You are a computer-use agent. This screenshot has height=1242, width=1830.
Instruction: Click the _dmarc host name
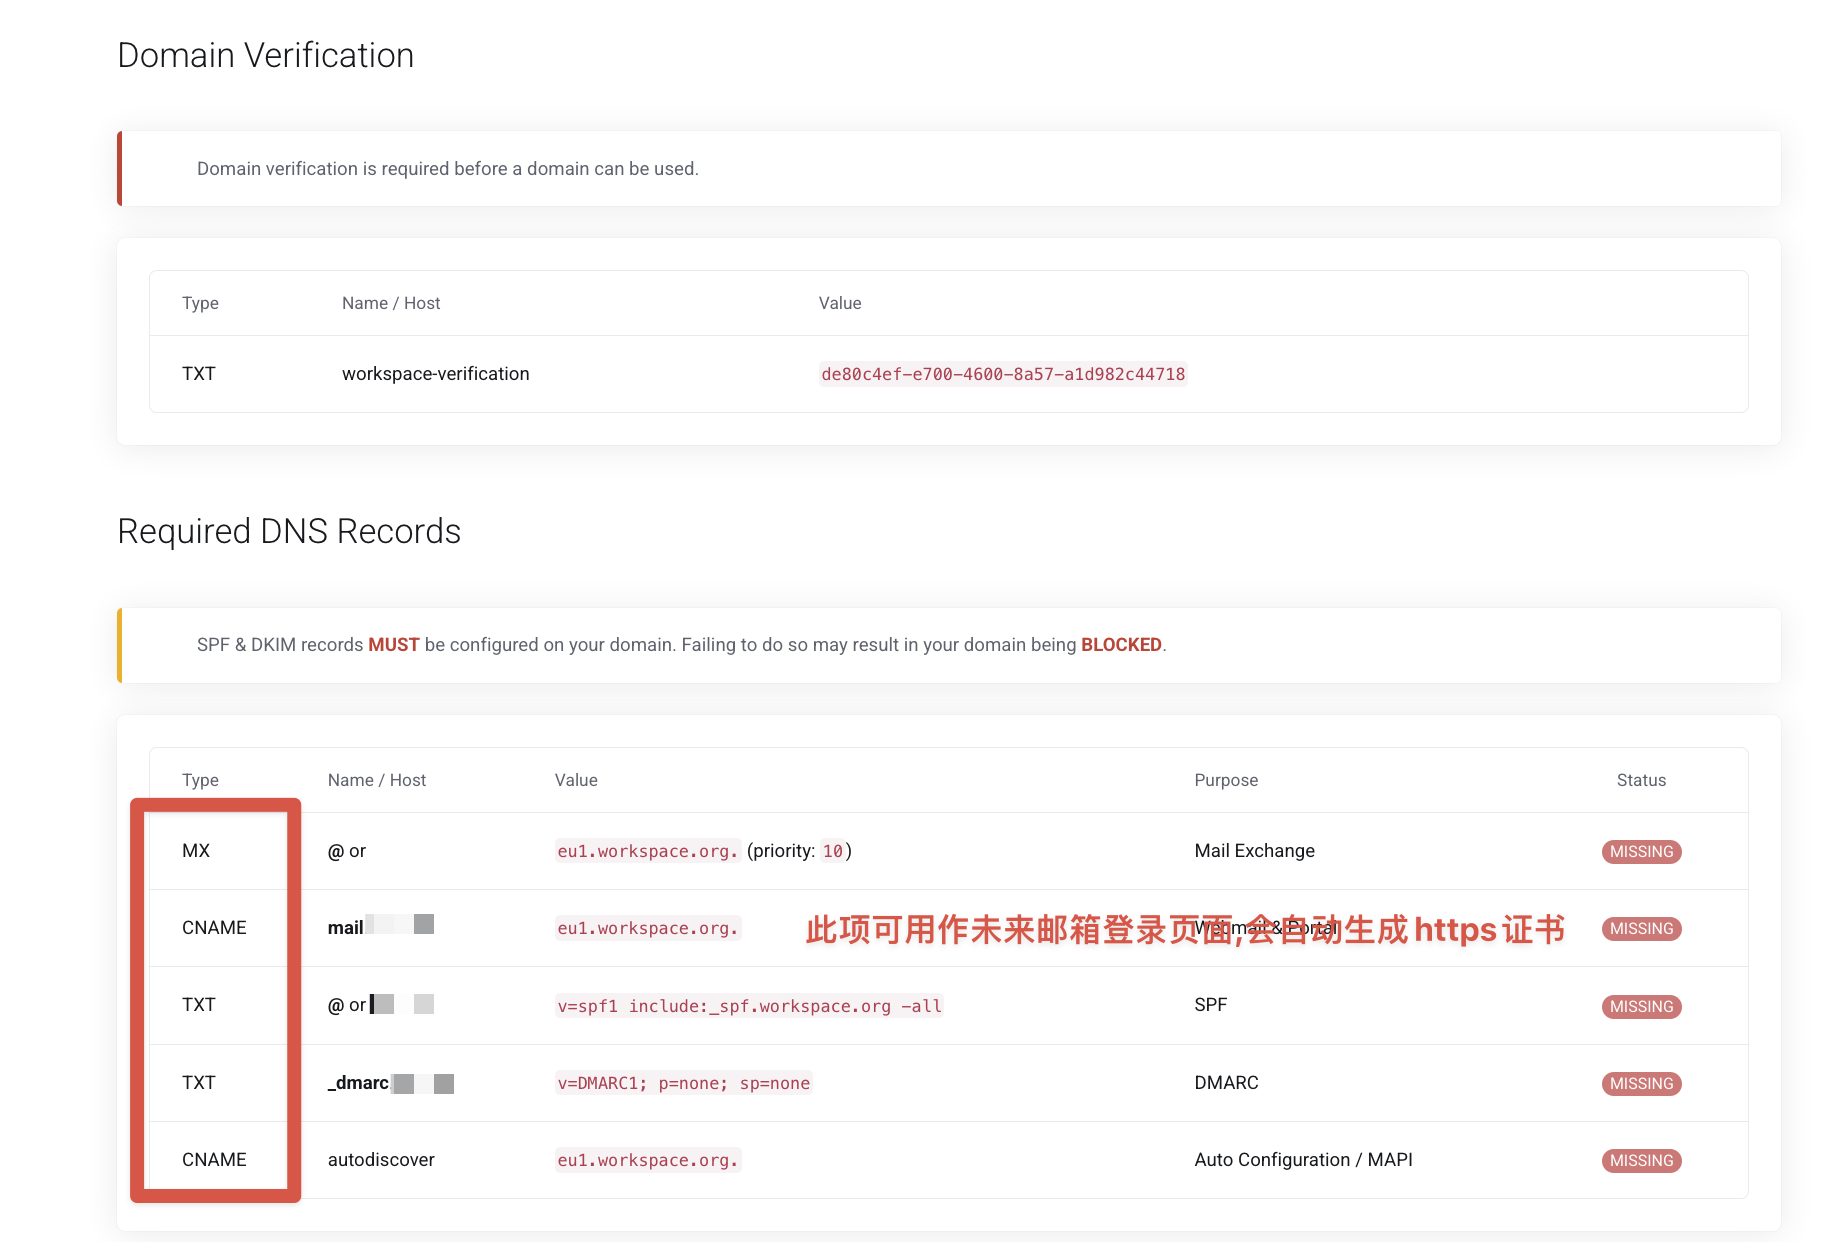[358, 1083]
